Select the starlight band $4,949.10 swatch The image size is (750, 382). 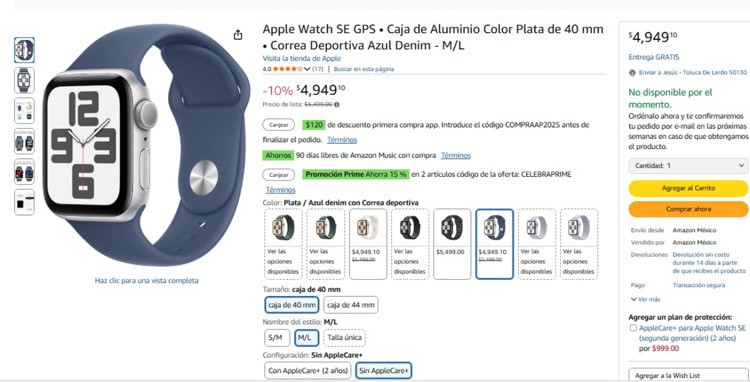pos(368,244)
